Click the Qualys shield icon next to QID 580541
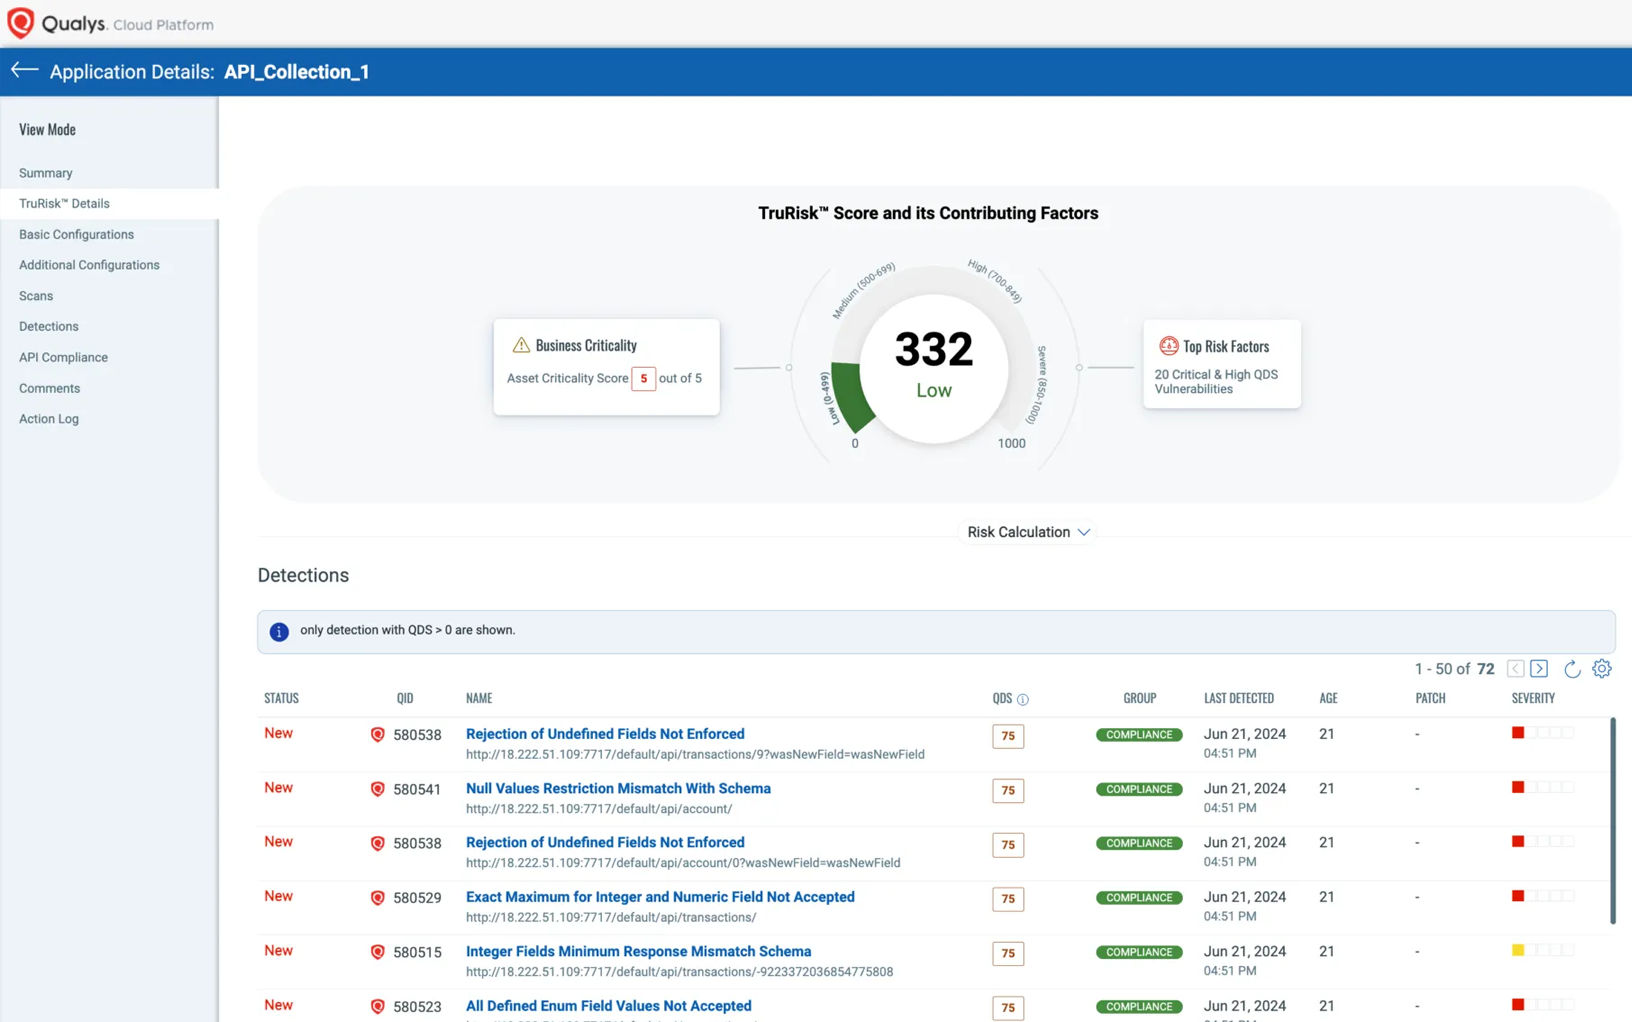 tap(377, 789)
